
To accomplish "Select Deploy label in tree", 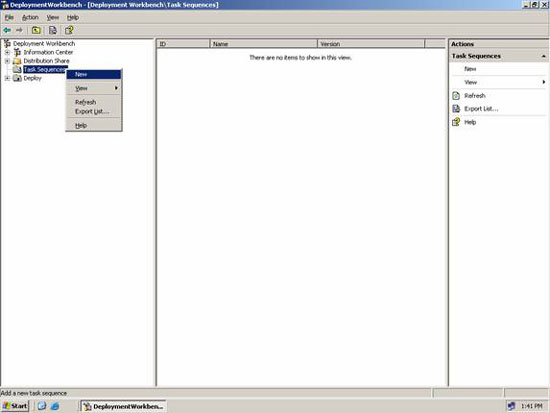I will click(32, 78).
